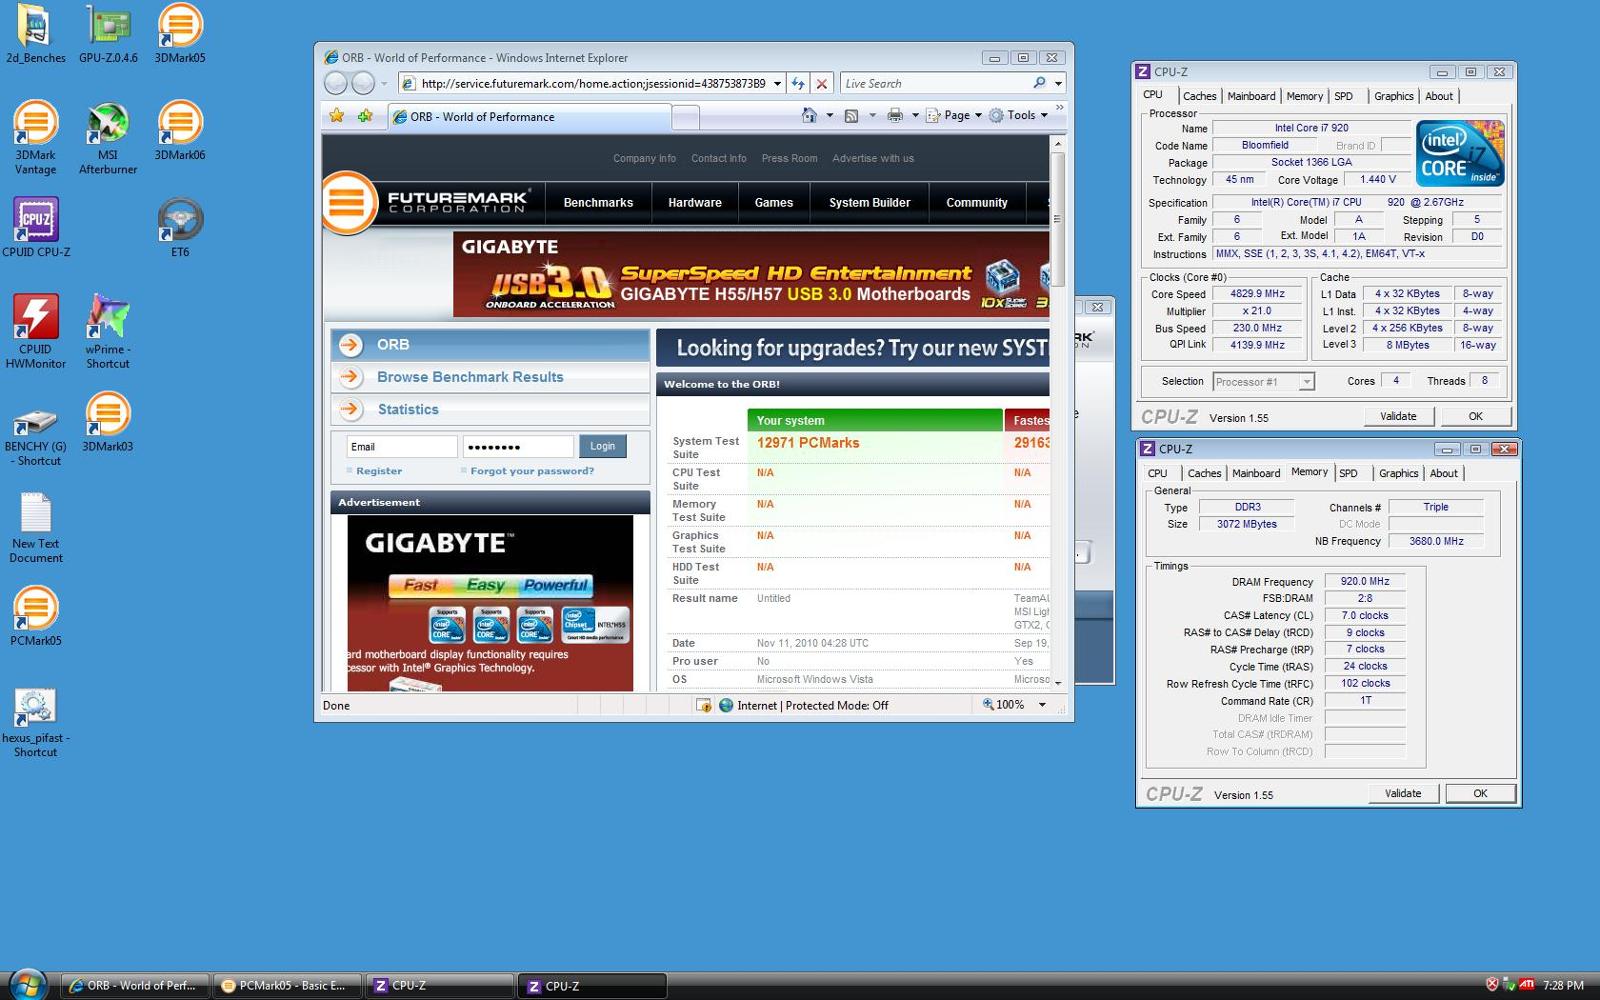Expand the Home button dropdown arrow
The image size is (1600, 1000).
click(x=829, y=115)
